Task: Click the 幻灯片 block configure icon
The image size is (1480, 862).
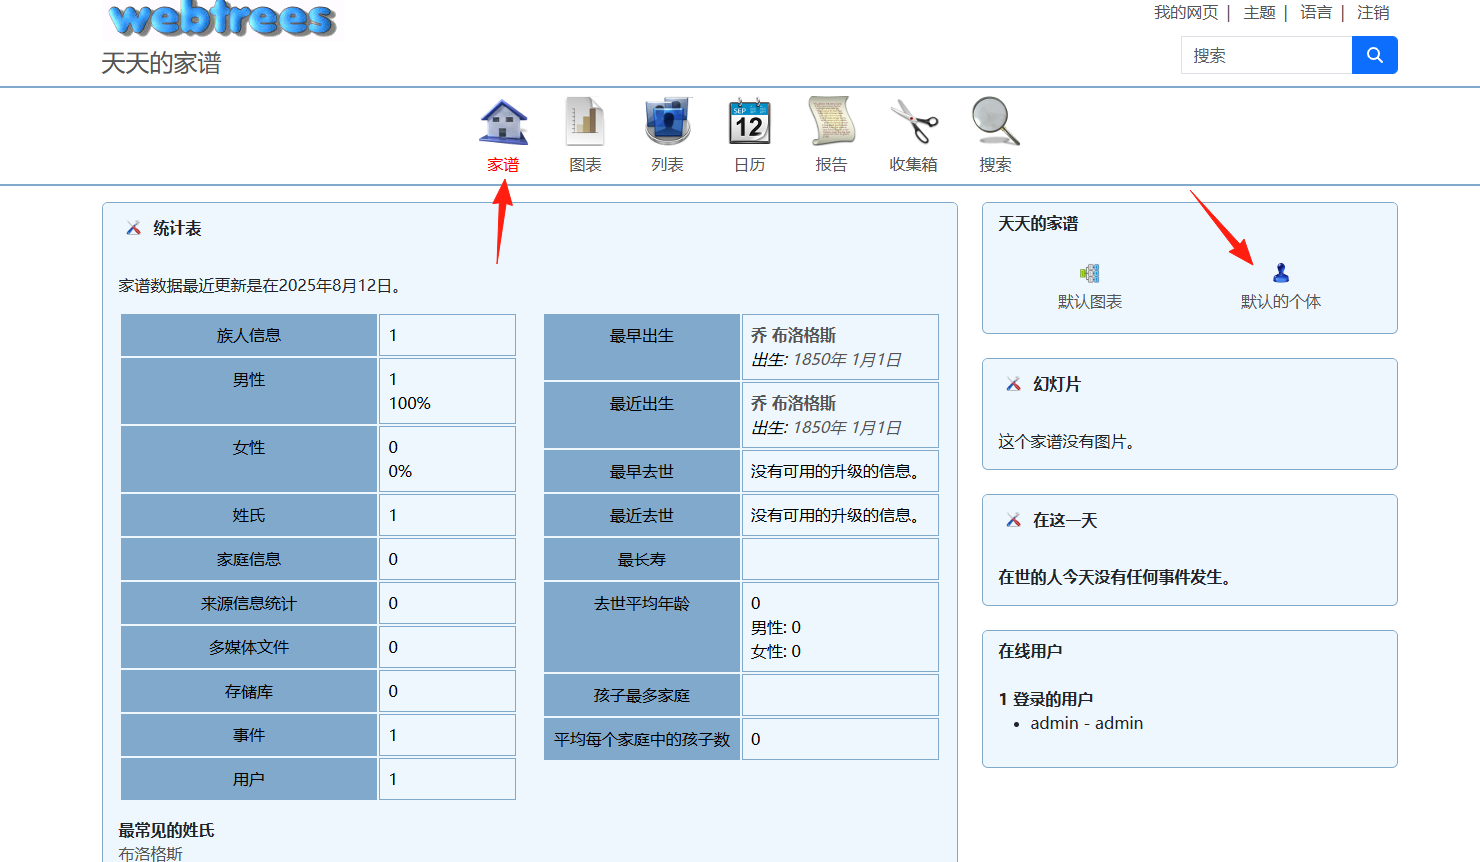Action: pyautogui.click(x=1013, y=384)
